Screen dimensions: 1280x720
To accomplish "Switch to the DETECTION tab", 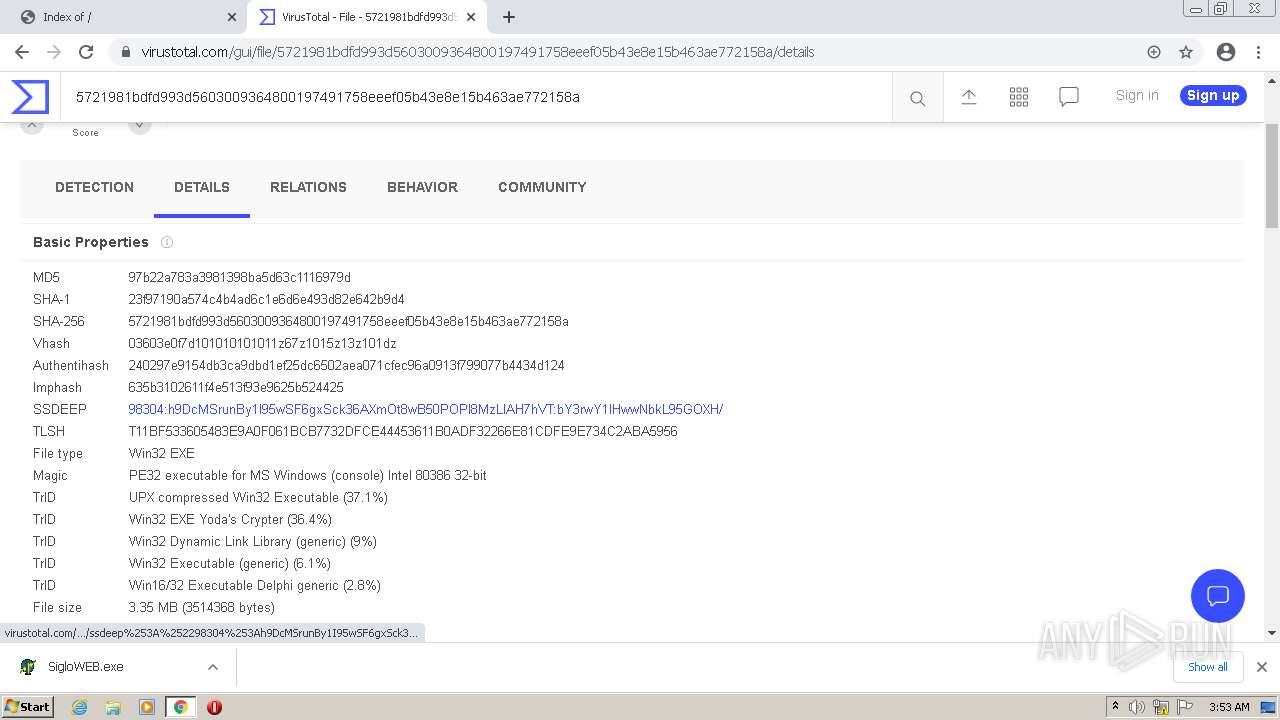I will [x=94, y=187].
